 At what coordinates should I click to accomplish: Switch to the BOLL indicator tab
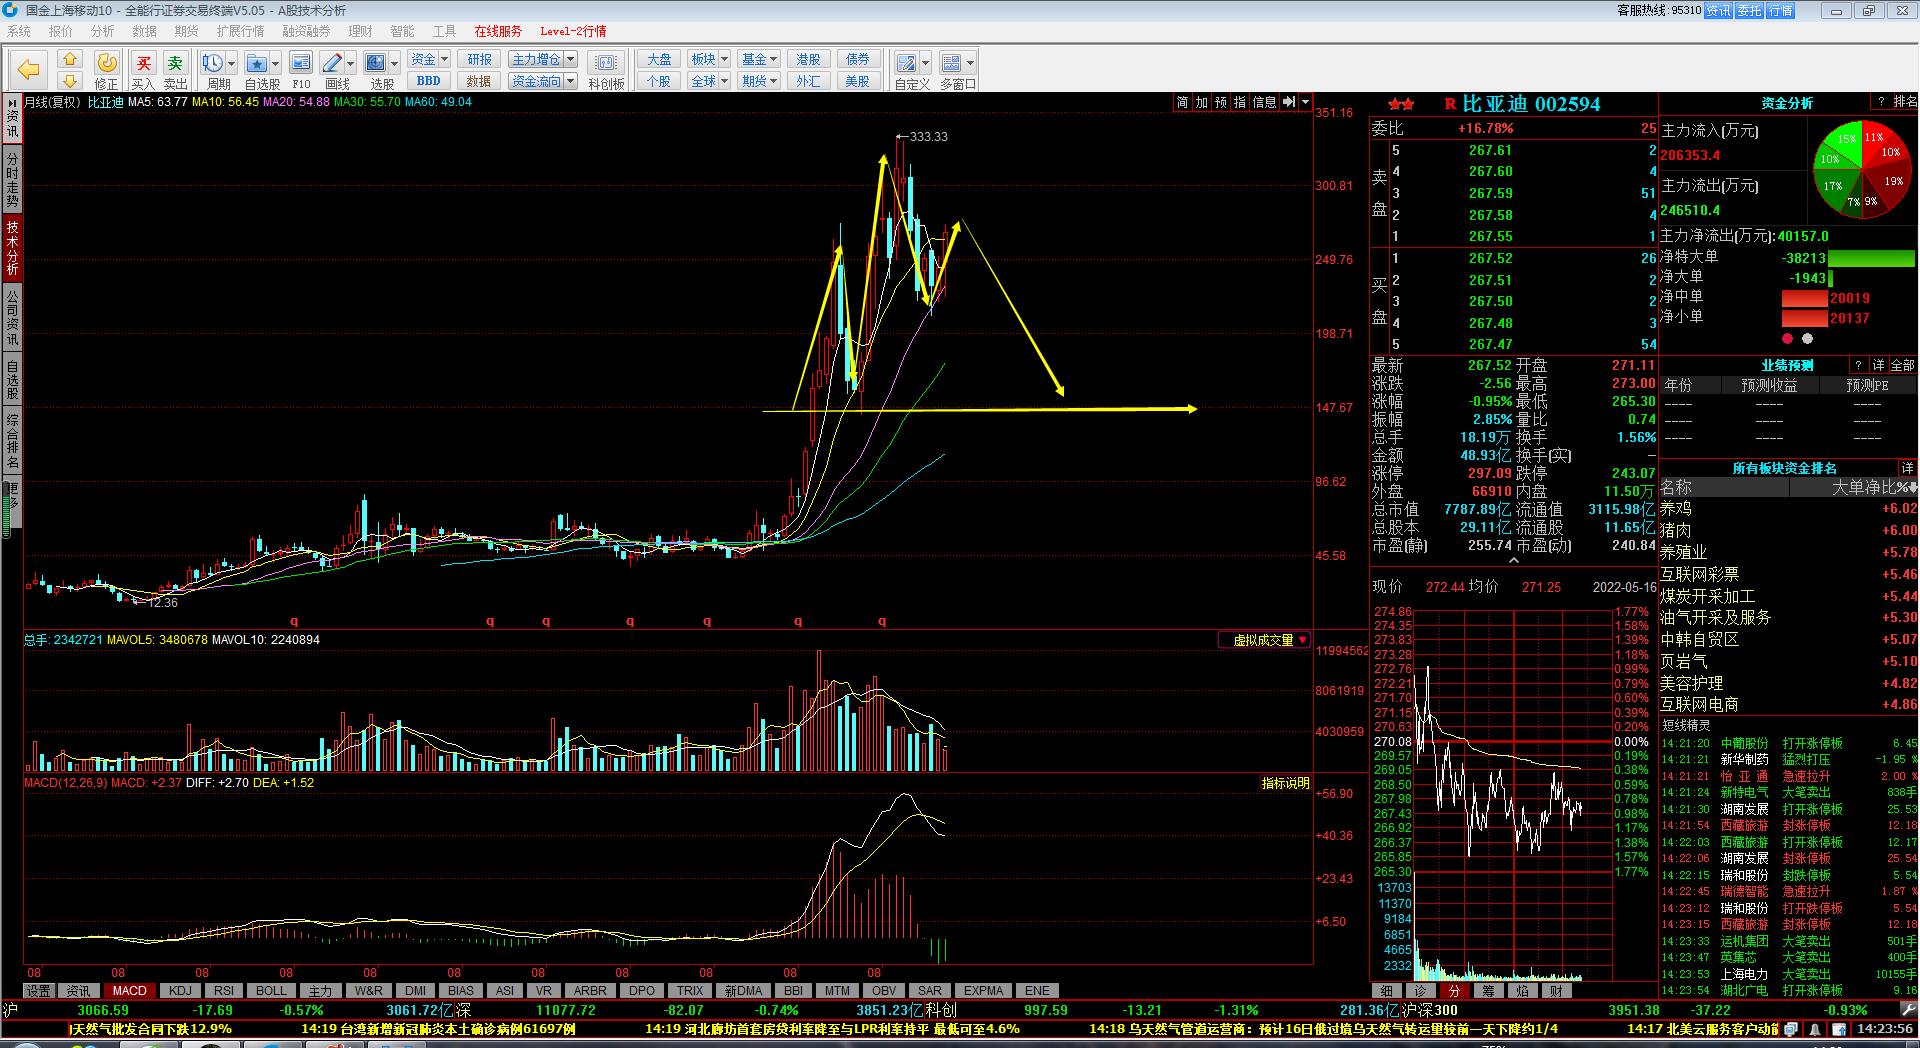[x=271, y=991]
